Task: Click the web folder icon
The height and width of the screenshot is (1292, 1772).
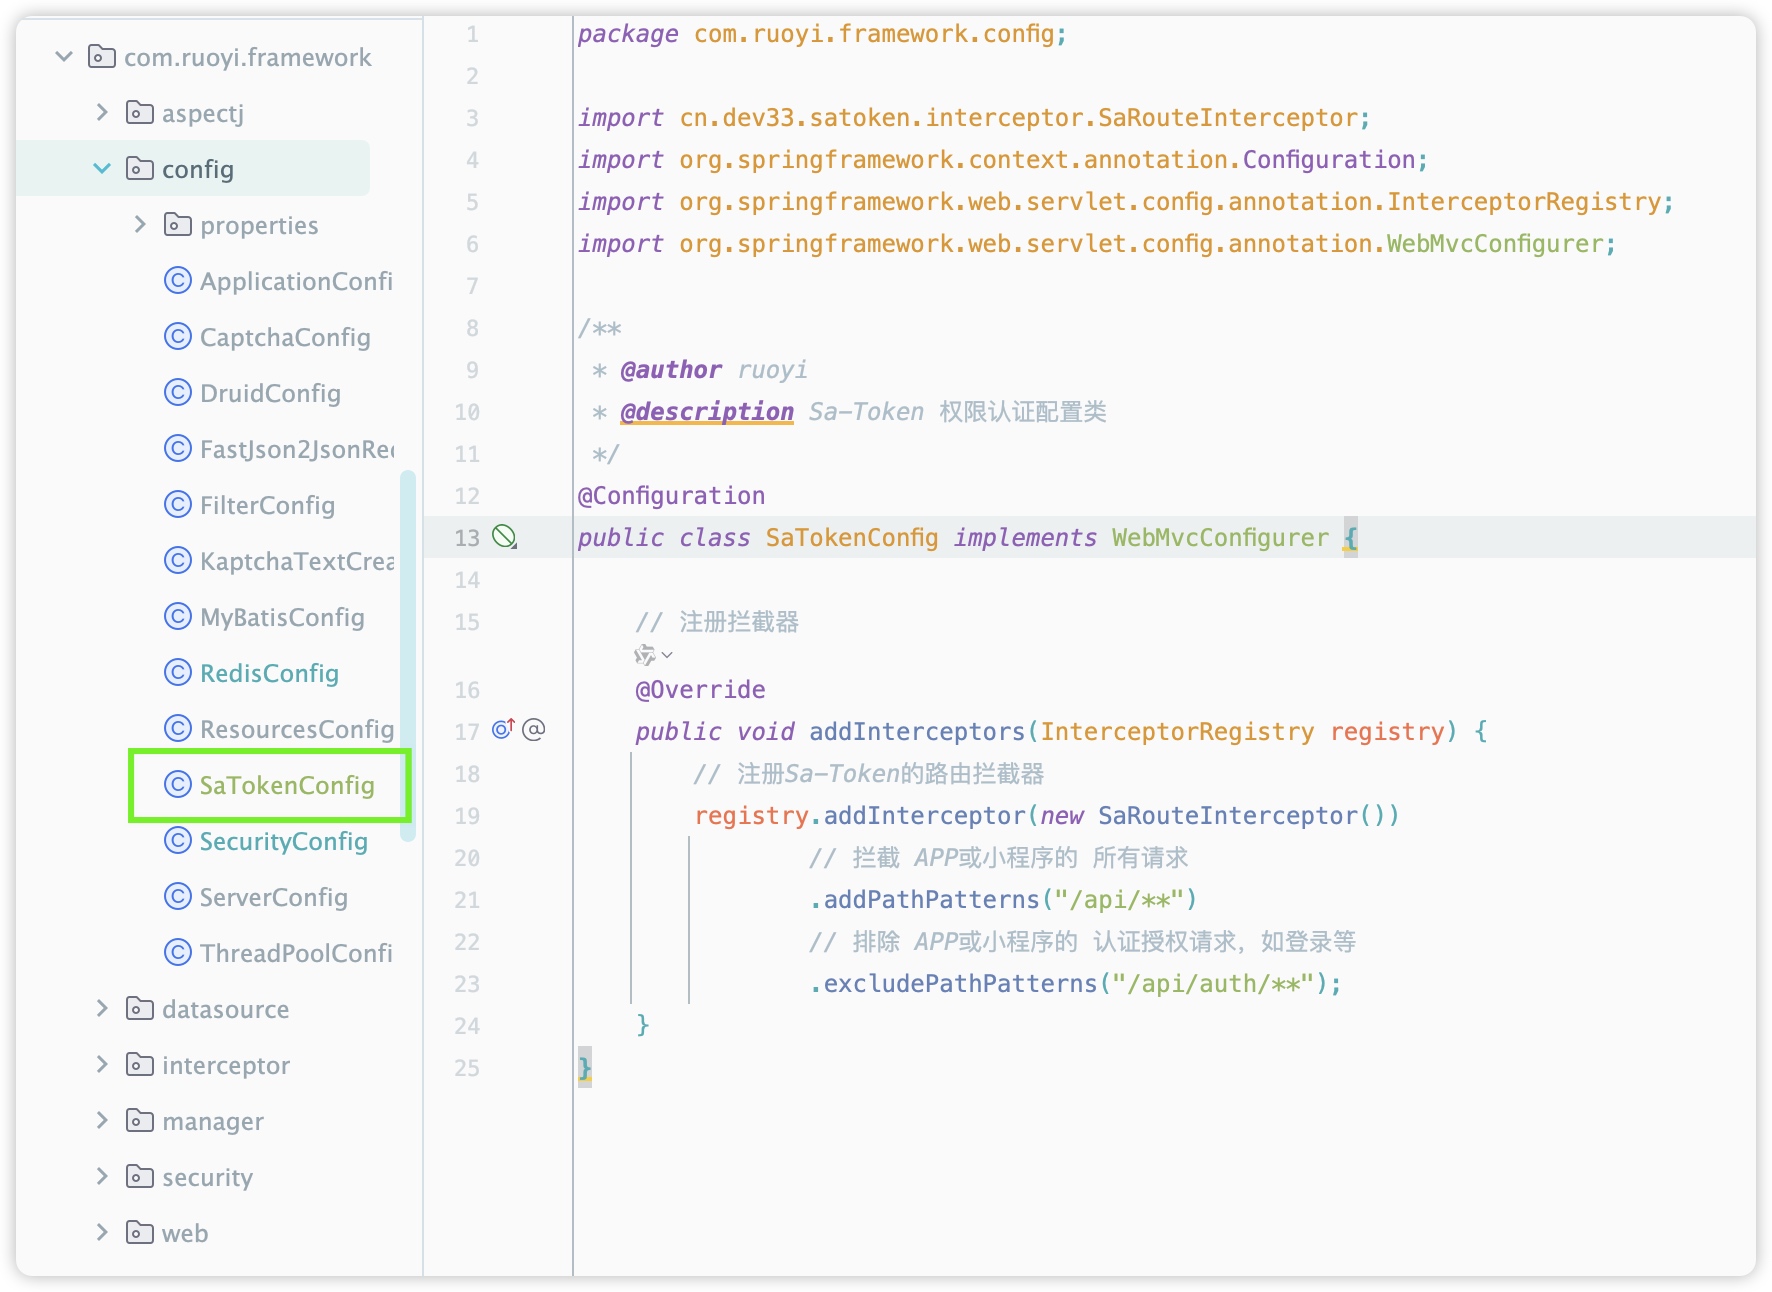Action: click(140, 1233)
